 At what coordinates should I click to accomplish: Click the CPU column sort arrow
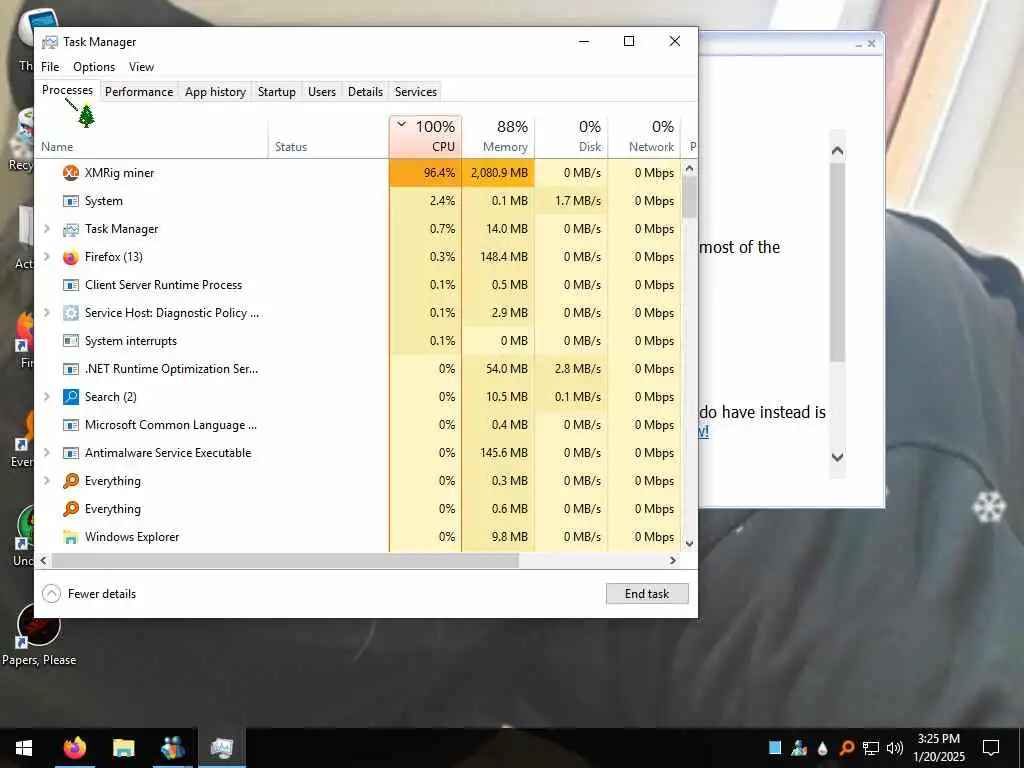click(x=402, y=124)
